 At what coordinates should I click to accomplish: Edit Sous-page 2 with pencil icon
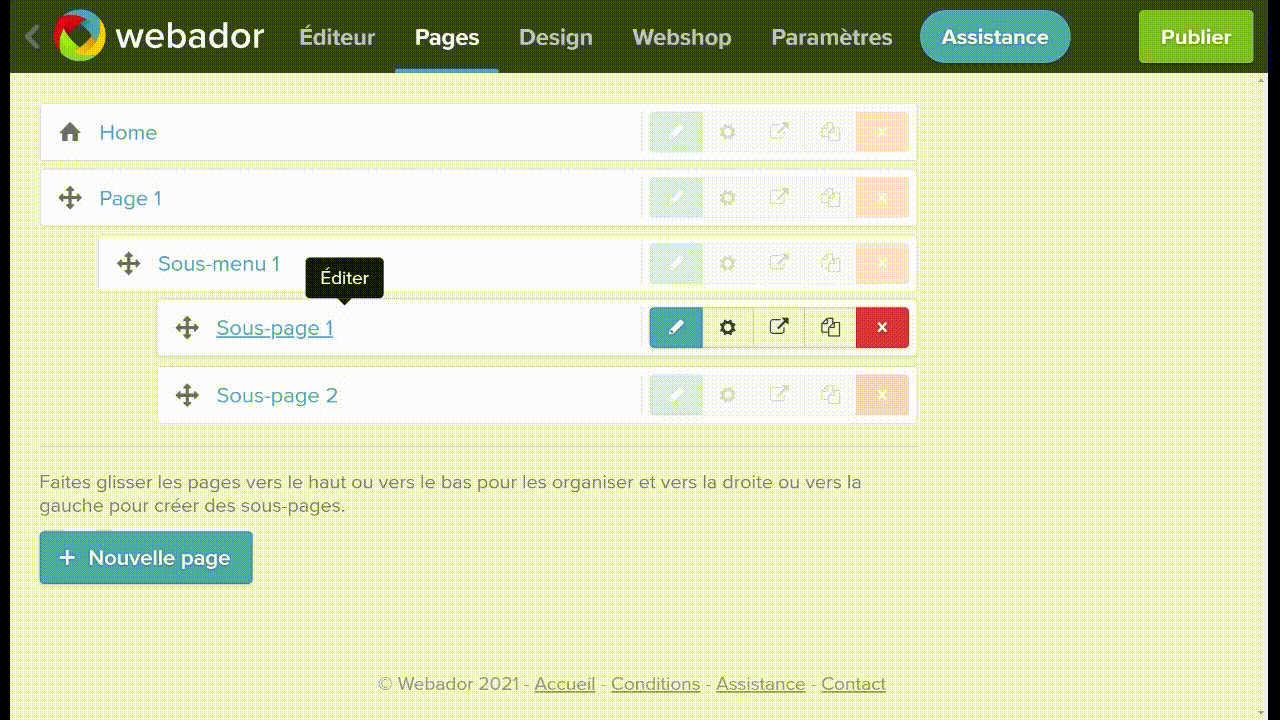point(676,395)
